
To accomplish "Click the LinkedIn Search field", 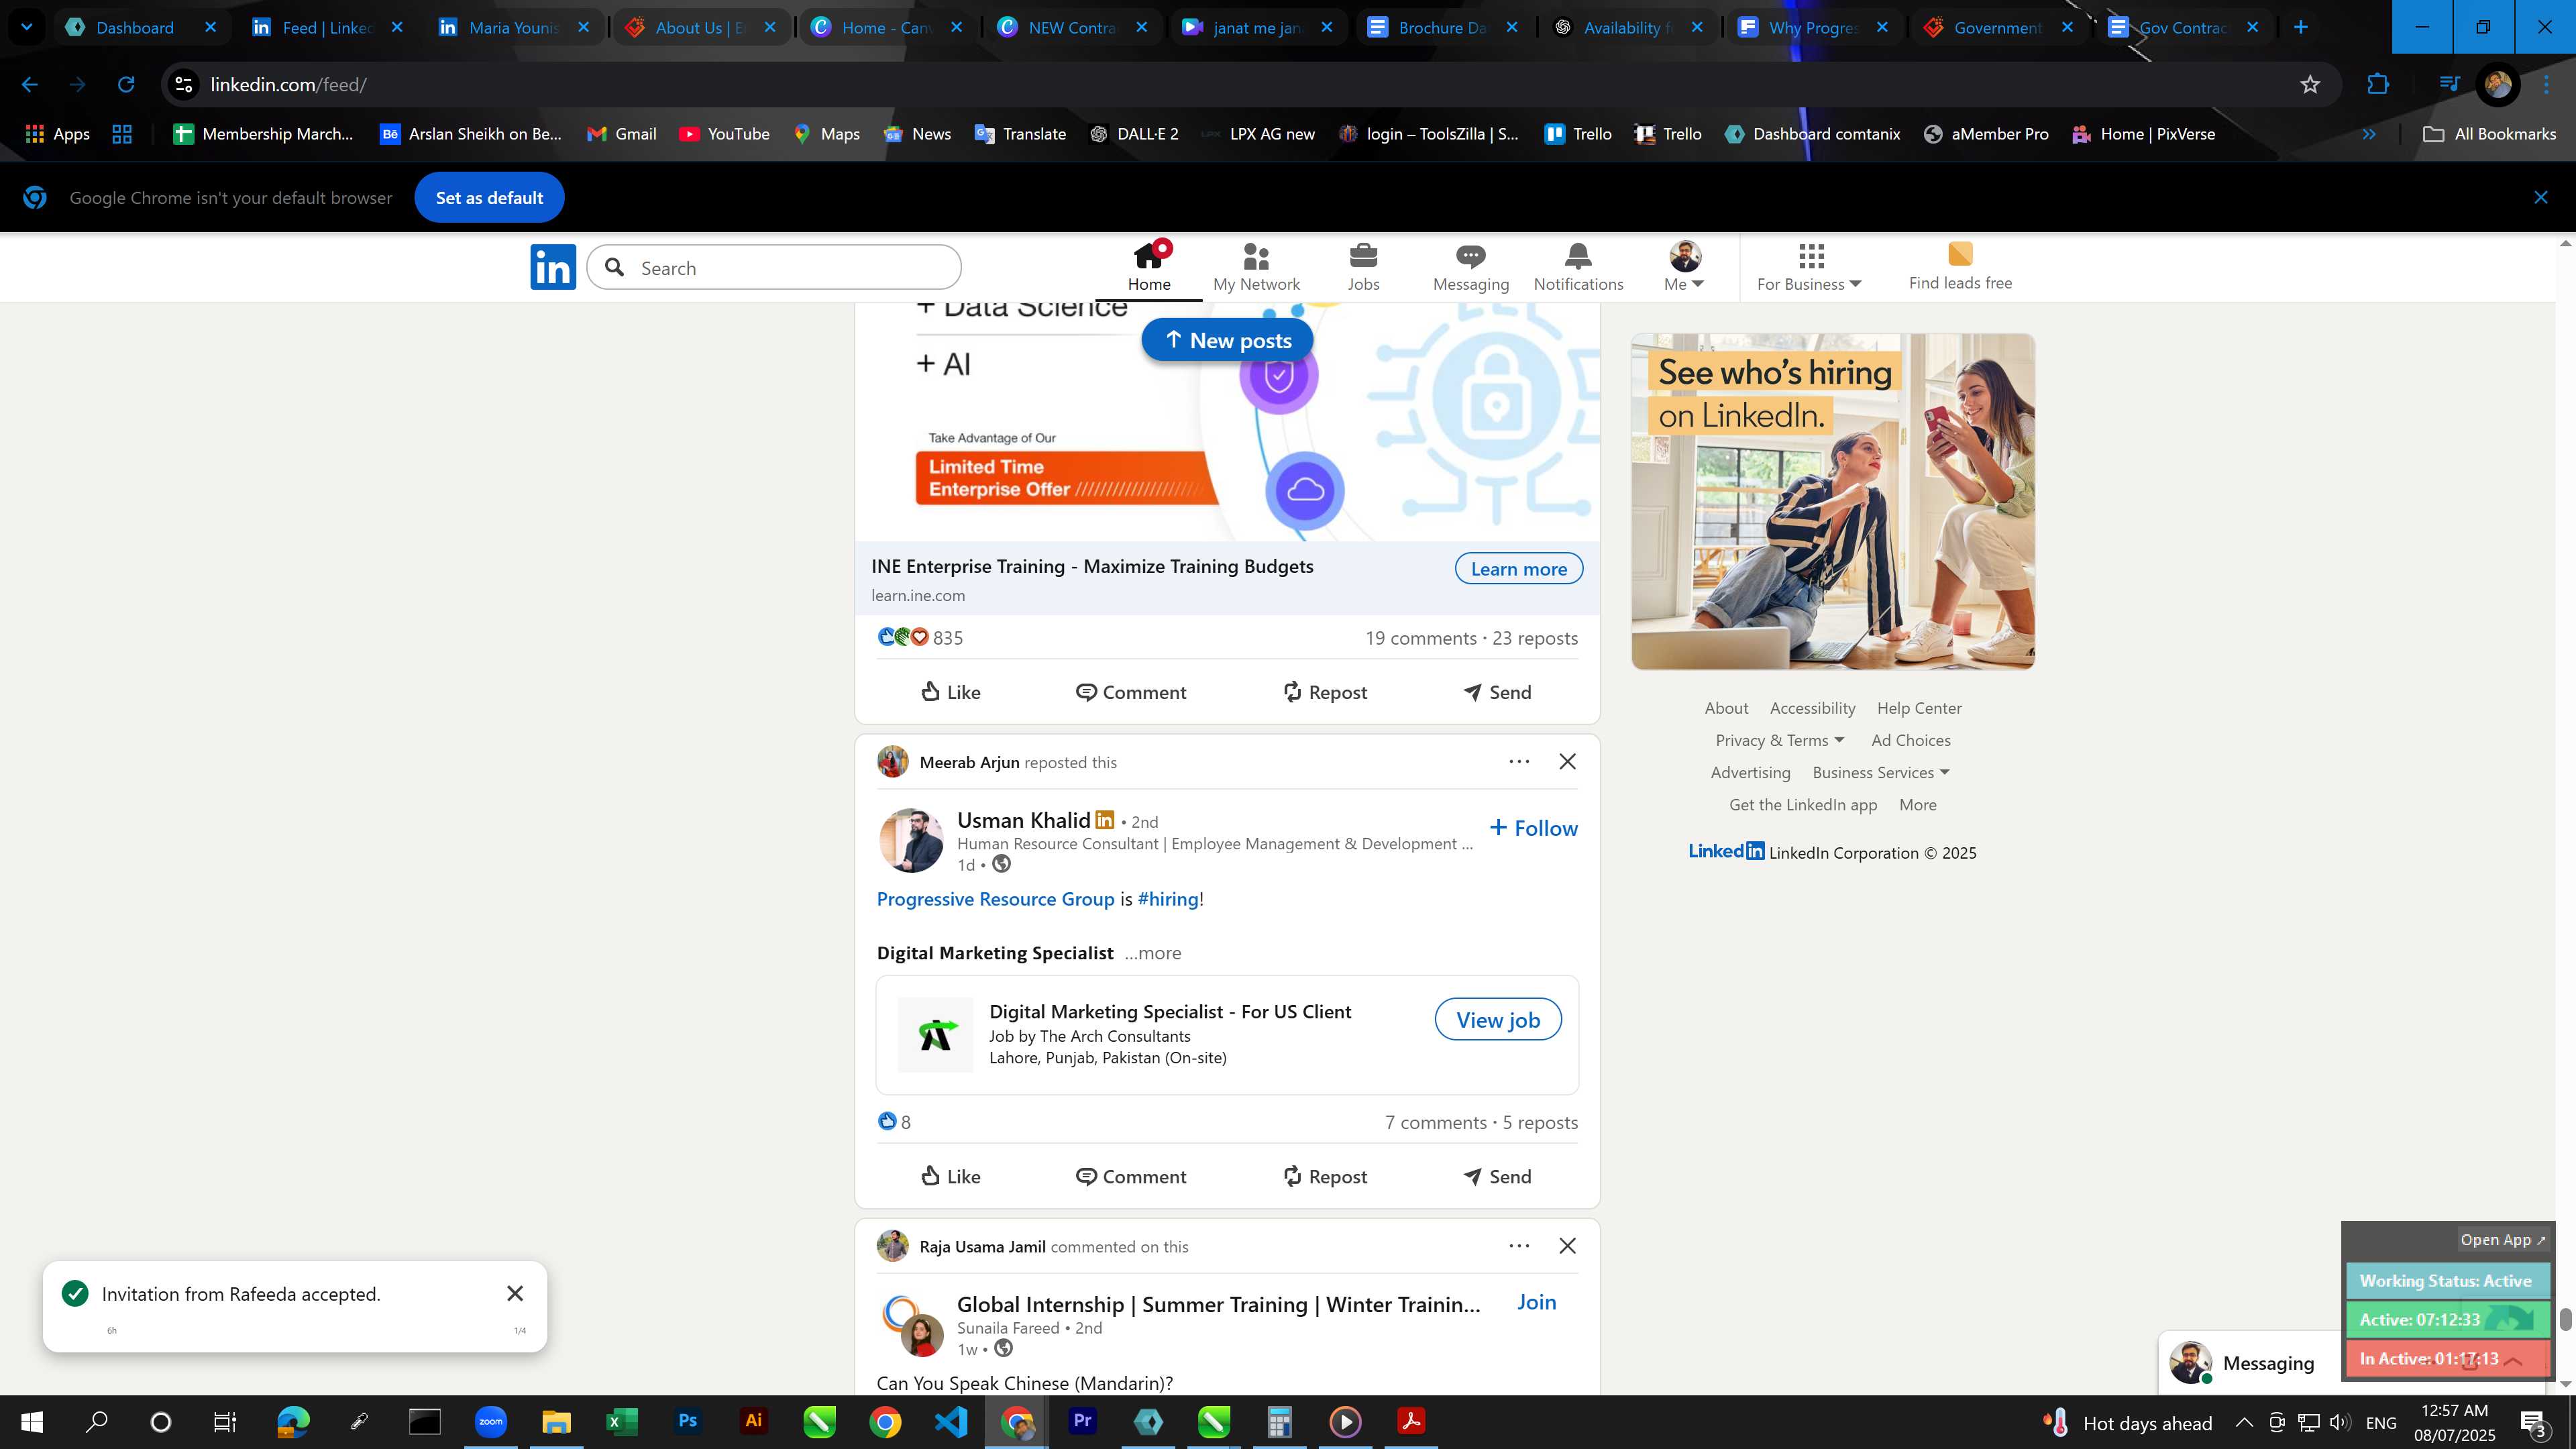I will [x=774, y=268].
